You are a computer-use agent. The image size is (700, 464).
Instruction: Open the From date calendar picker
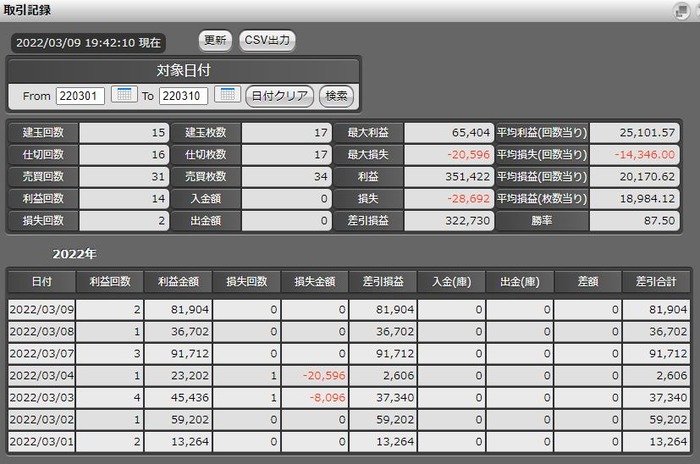coord(124,94)
